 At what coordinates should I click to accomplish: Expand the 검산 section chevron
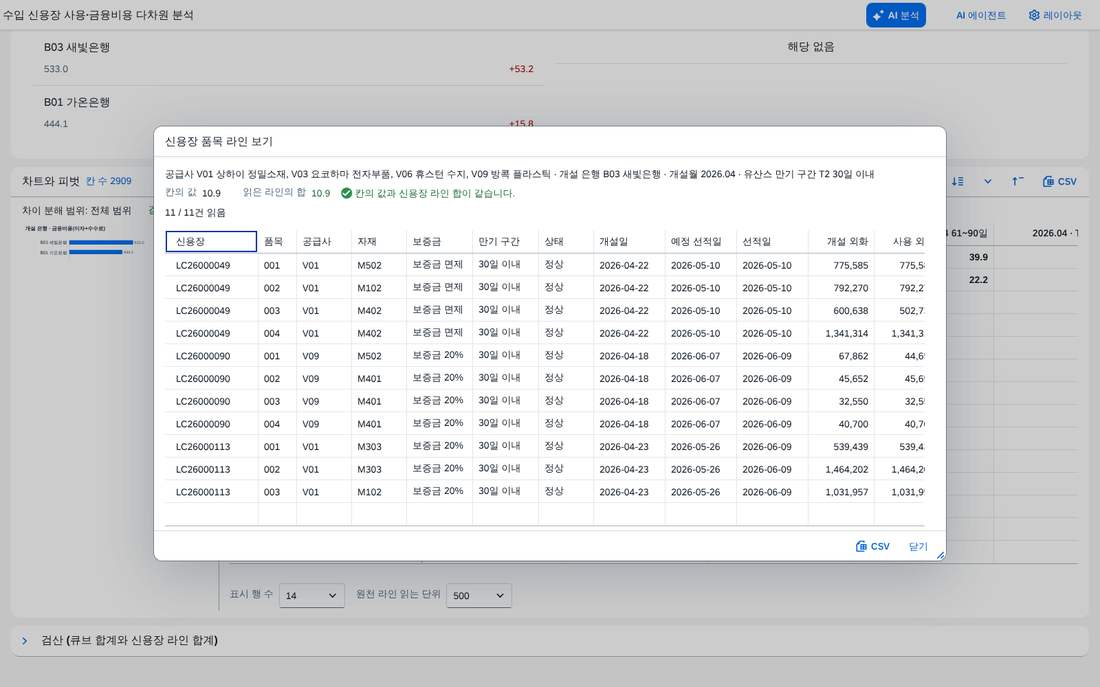point(25,640)
